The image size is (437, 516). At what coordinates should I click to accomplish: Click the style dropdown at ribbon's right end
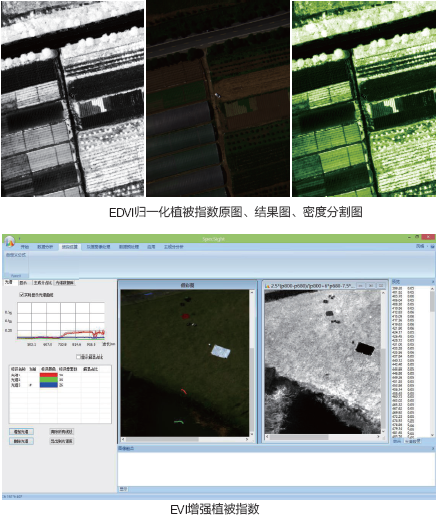pos(422,246)
